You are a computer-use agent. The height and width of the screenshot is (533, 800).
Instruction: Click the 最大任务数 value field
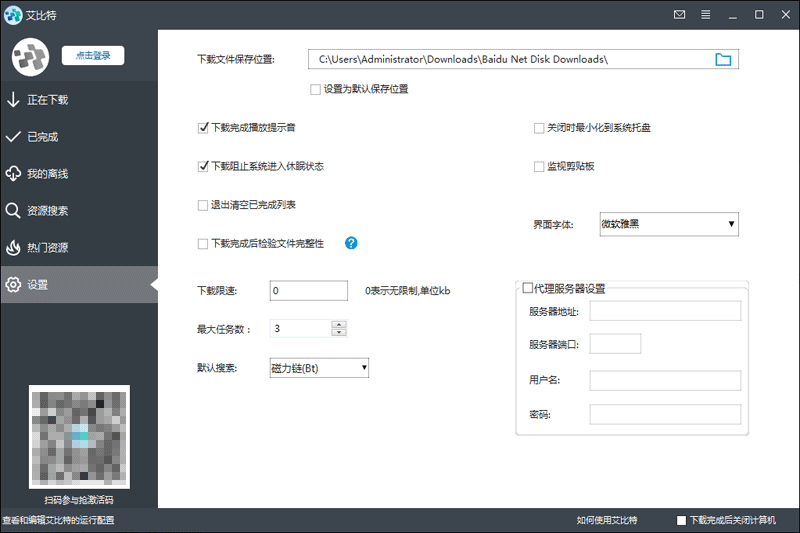pyautogui.click(x=301, y=328)
